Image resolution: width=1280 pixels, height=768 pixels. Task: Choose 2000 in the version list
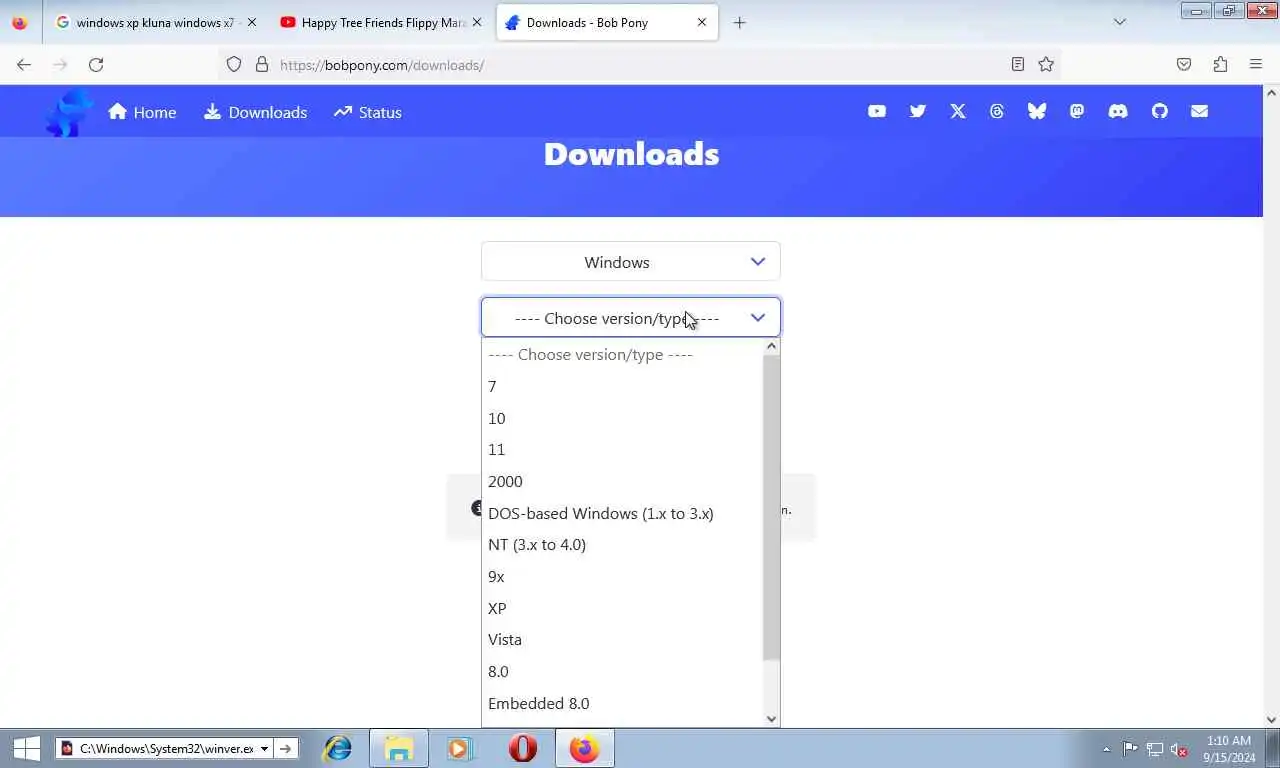(x=622, y=481)
